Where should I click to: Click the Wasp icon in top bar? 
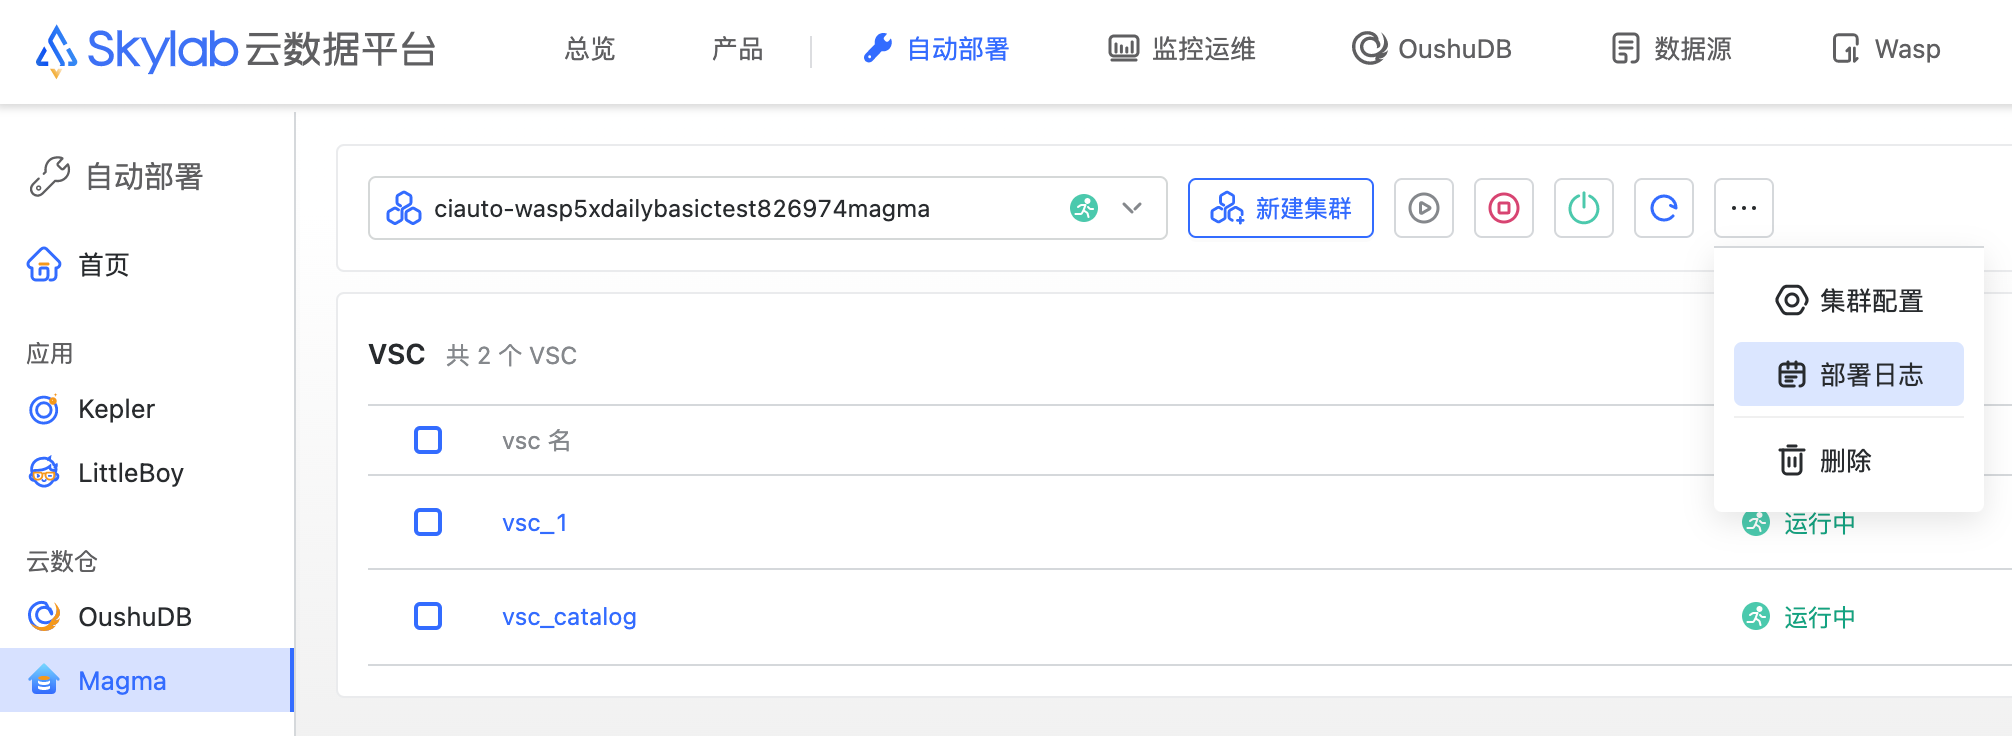1846,48
